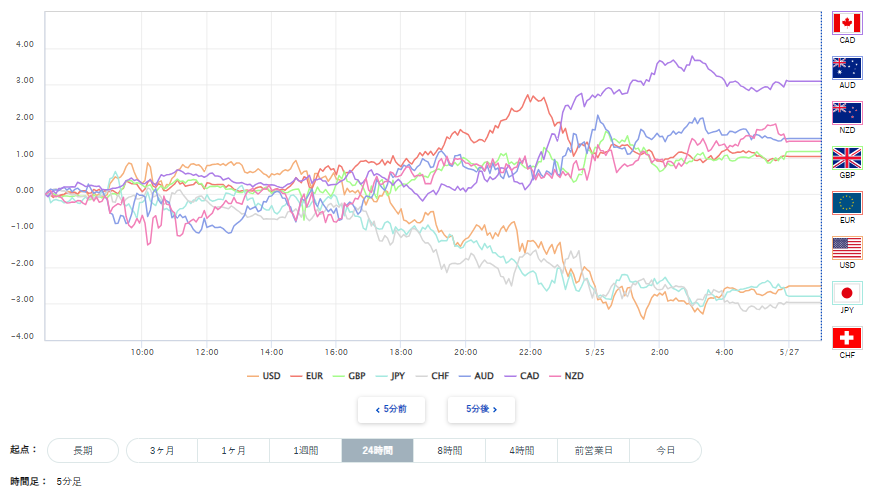This screenshot has width=877, height=501.
Task: Click the Japan JPY flag icon
Action: (x=847, y=293)
